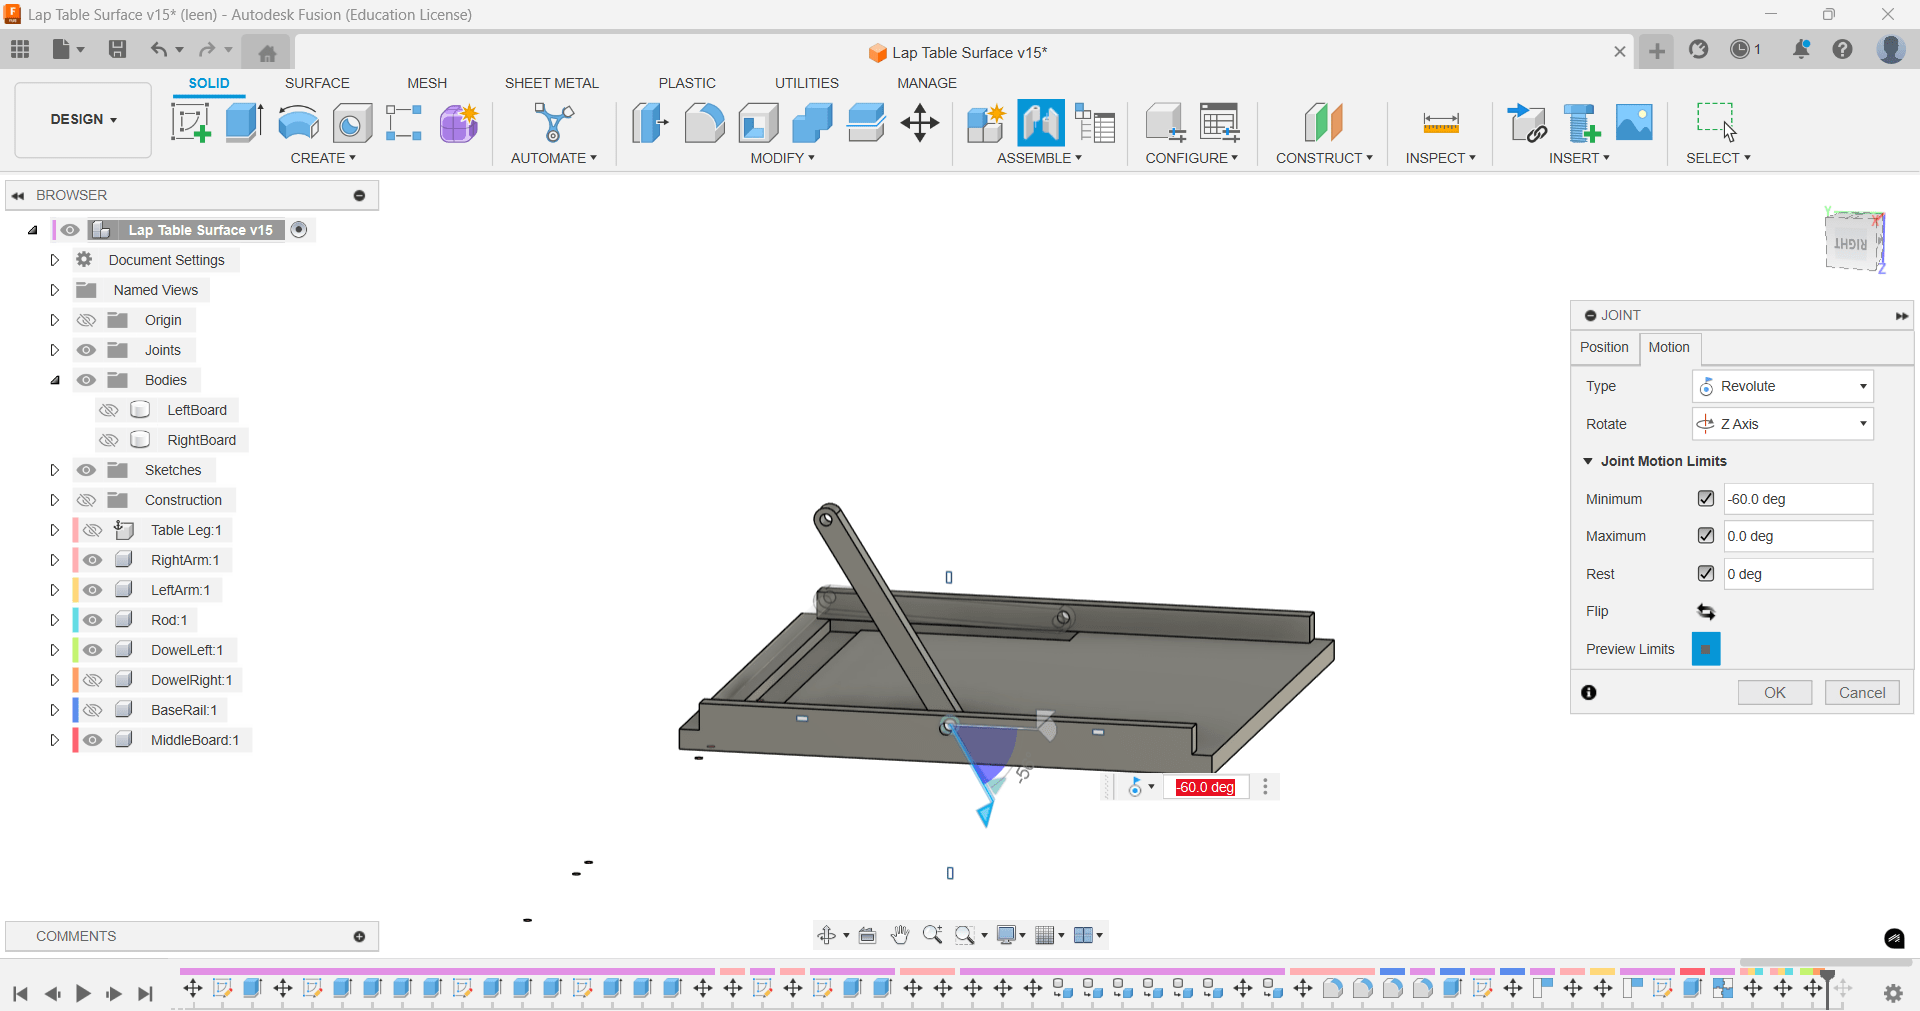This screenshot has height=1011, width=1920.
Task: Open the notifications bell icon
Action: [1801, 50]
